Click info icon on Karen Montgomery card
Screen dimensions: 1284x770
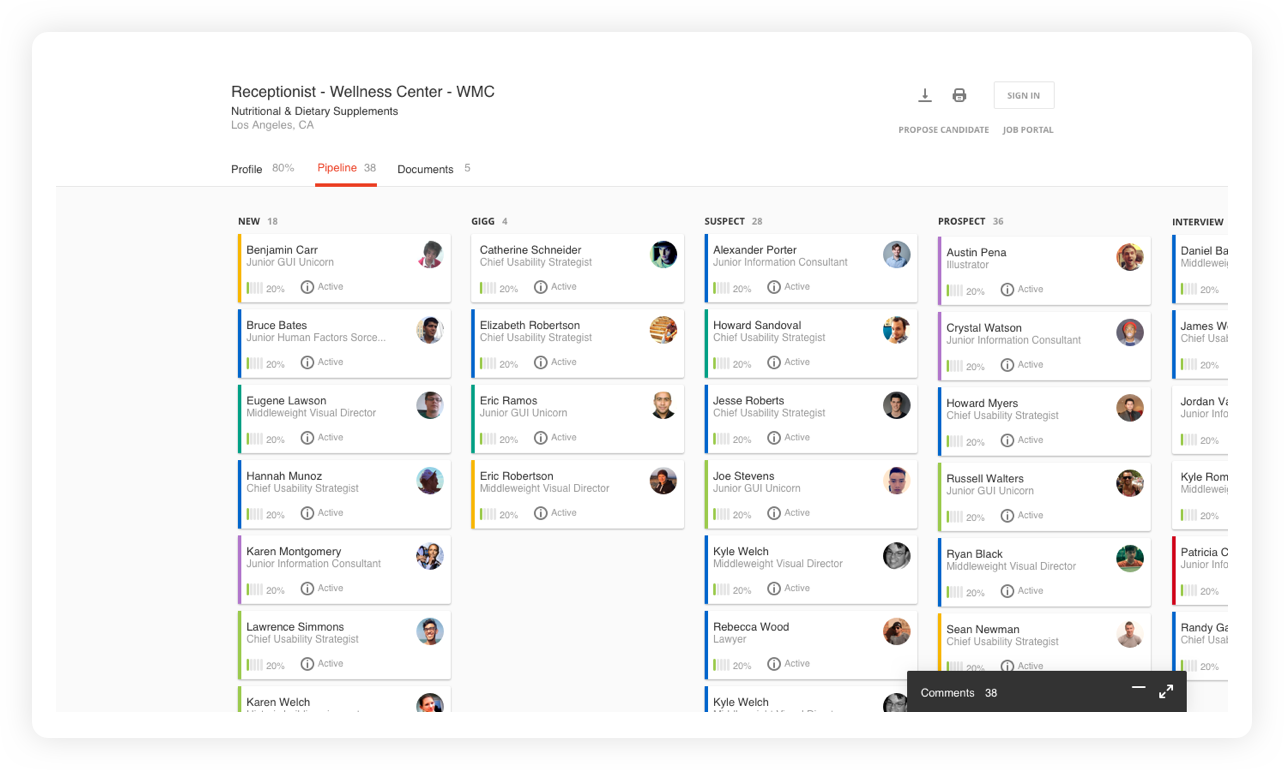coord(307,588)
